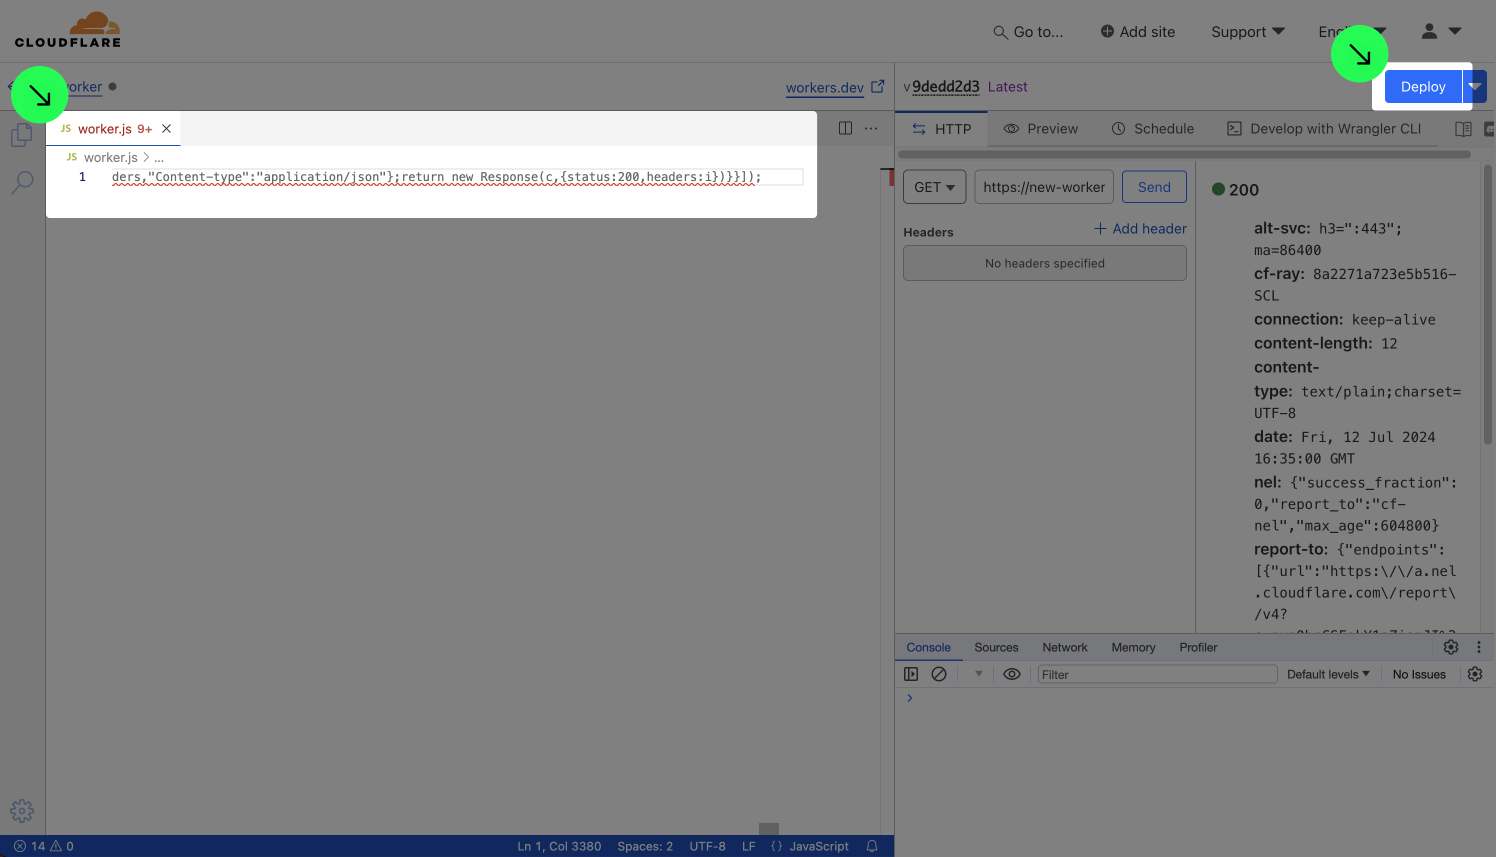Click worker.js in the breadcrumb
Screen dimensions: 1496x857
click(x=111, y=158)
